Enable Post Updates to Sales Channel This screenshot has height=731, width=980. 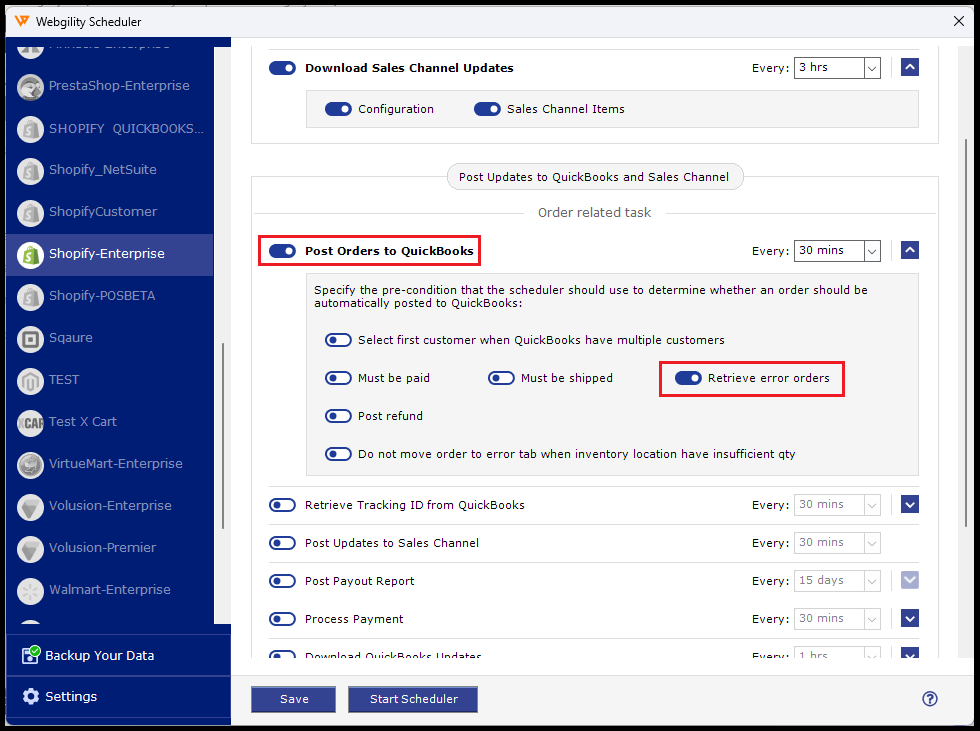pyautogui.click(x=282, y=543)
